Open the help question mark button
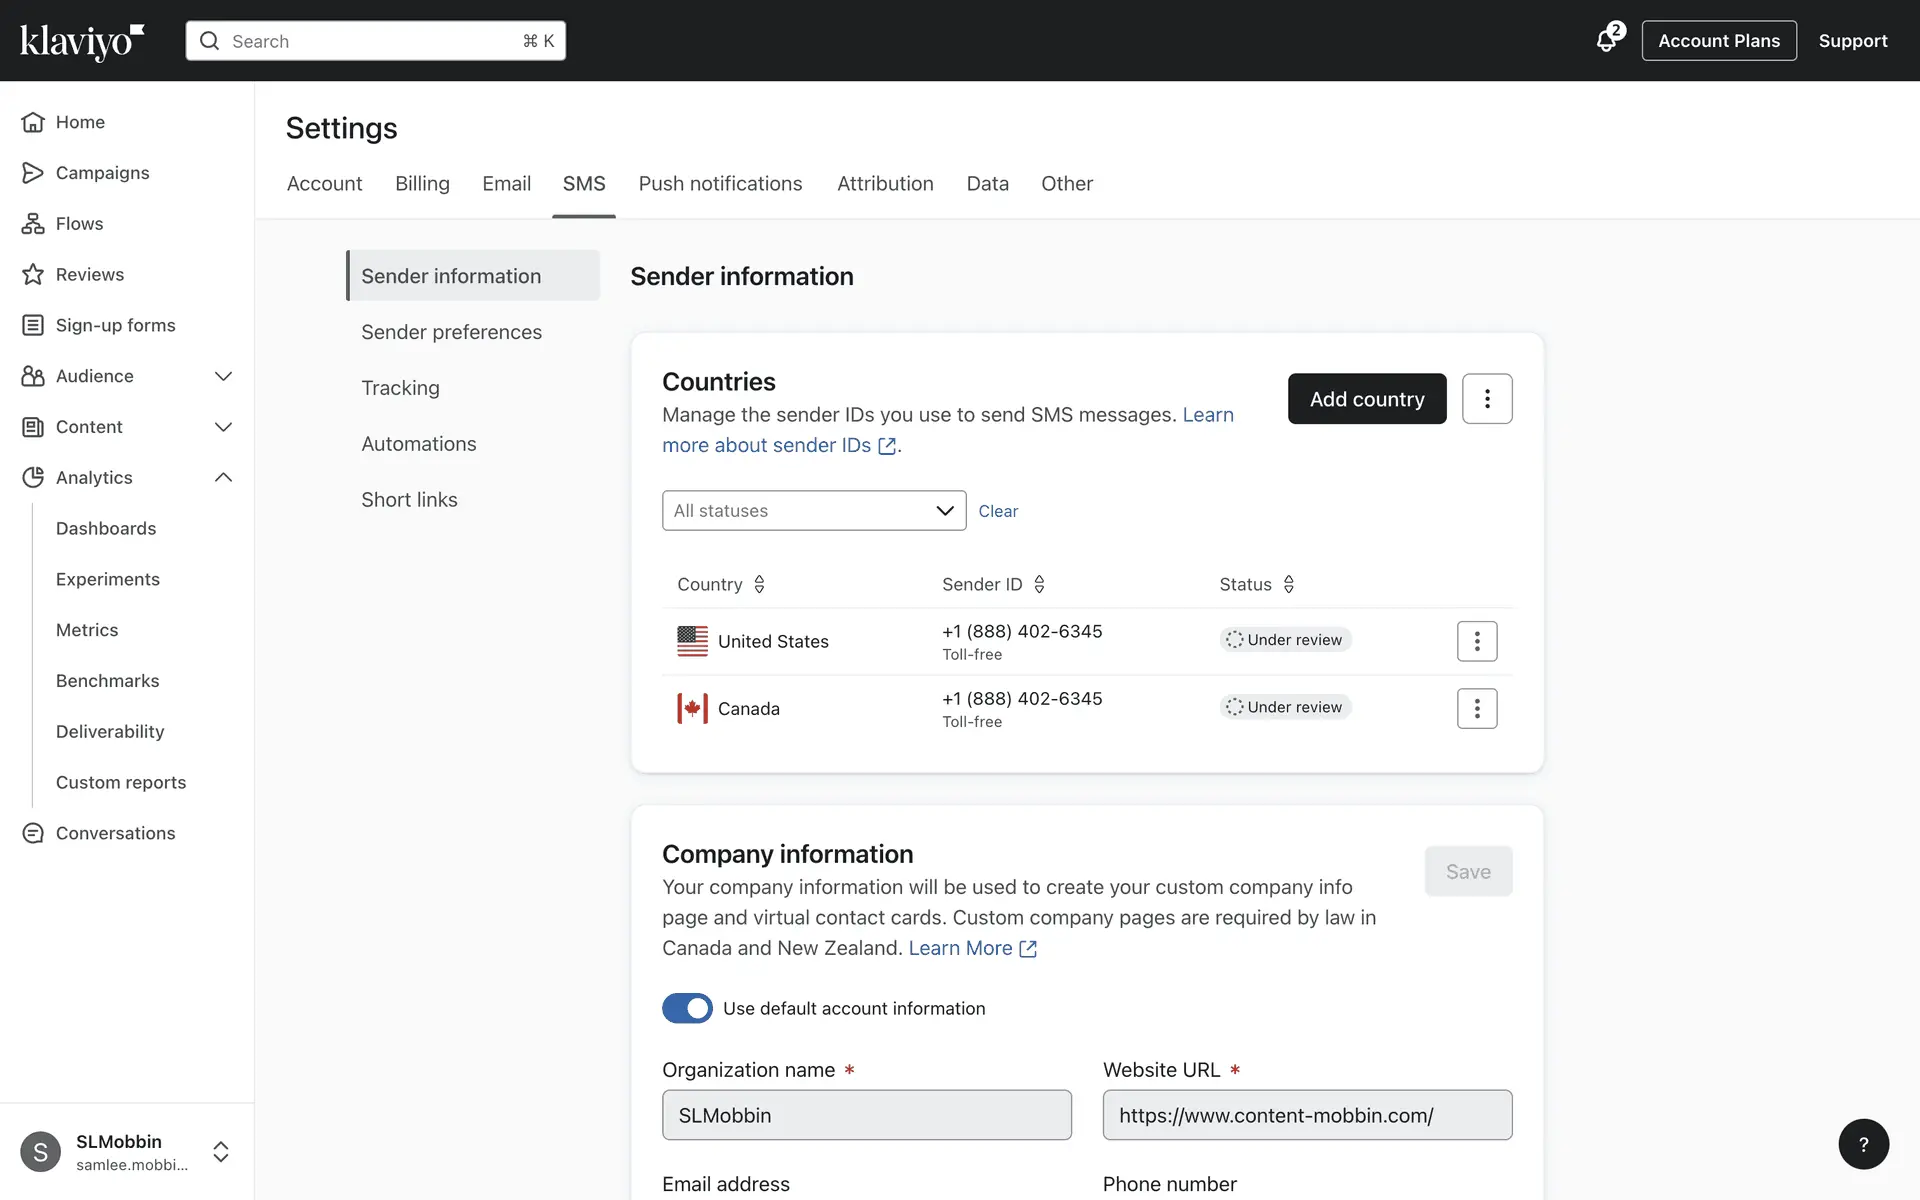Viewport: 1920px width, 1200px height. coord(1863,1144)
